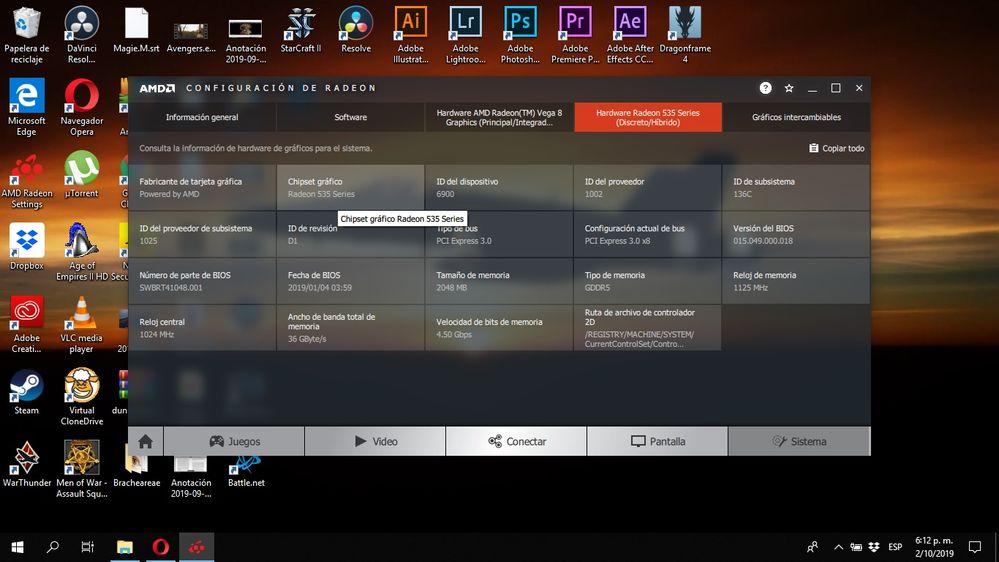Select Navegador Opera desktop icon
This screenshot has width=999, height=562.
tap(82, 107)
